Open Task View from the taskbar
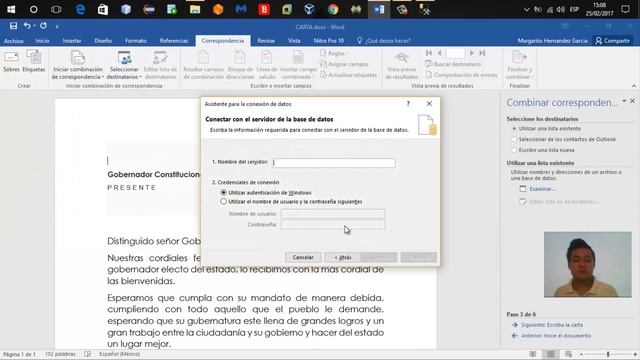The image size is (640, 360). (56, 9)
